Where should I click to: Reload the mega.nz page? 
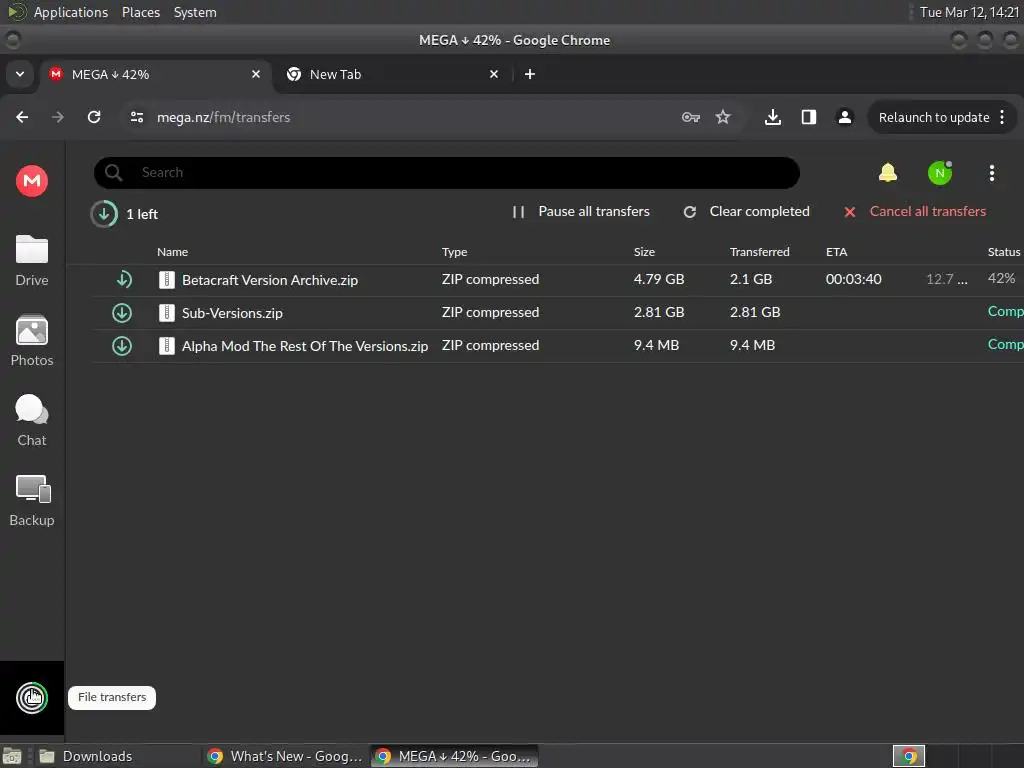click(94, 117)
